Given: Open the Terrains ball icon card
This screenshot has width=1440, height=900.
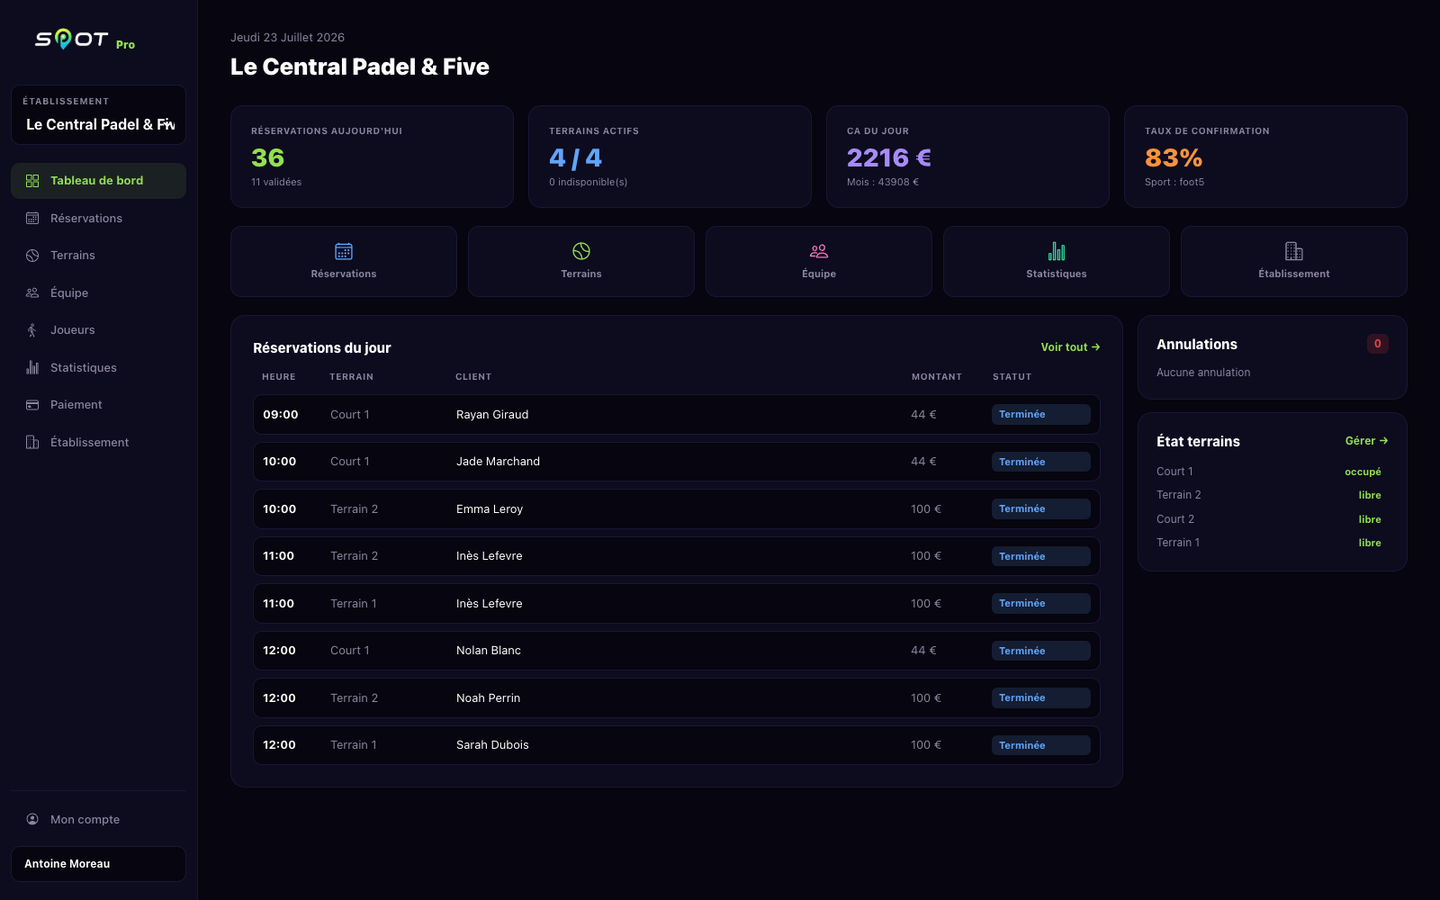Looking at the screenshot, I should coord(581,261).
